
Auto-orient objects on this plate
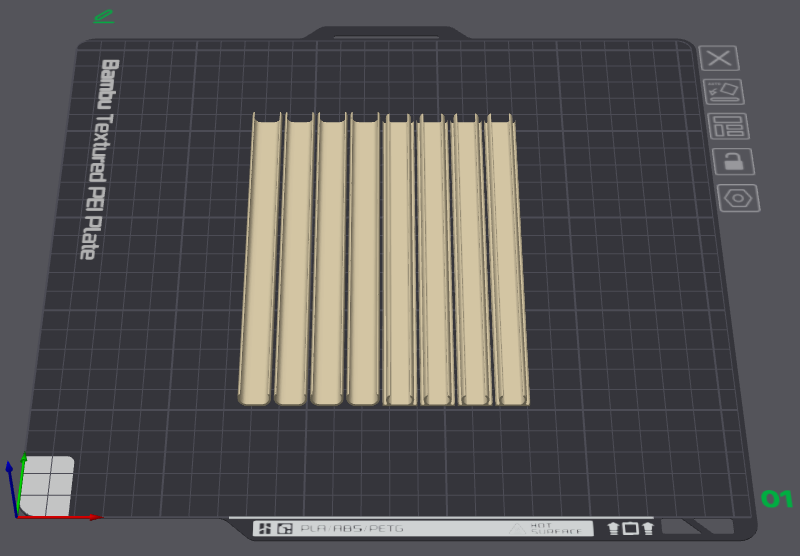coord(723,92)
